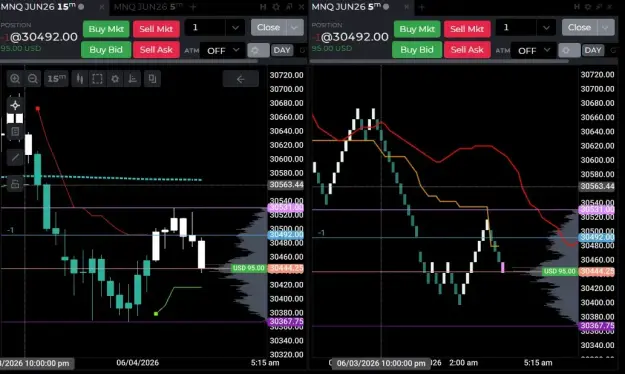Activate the dashed rectangle selection tool

click(x=97, y=79)
